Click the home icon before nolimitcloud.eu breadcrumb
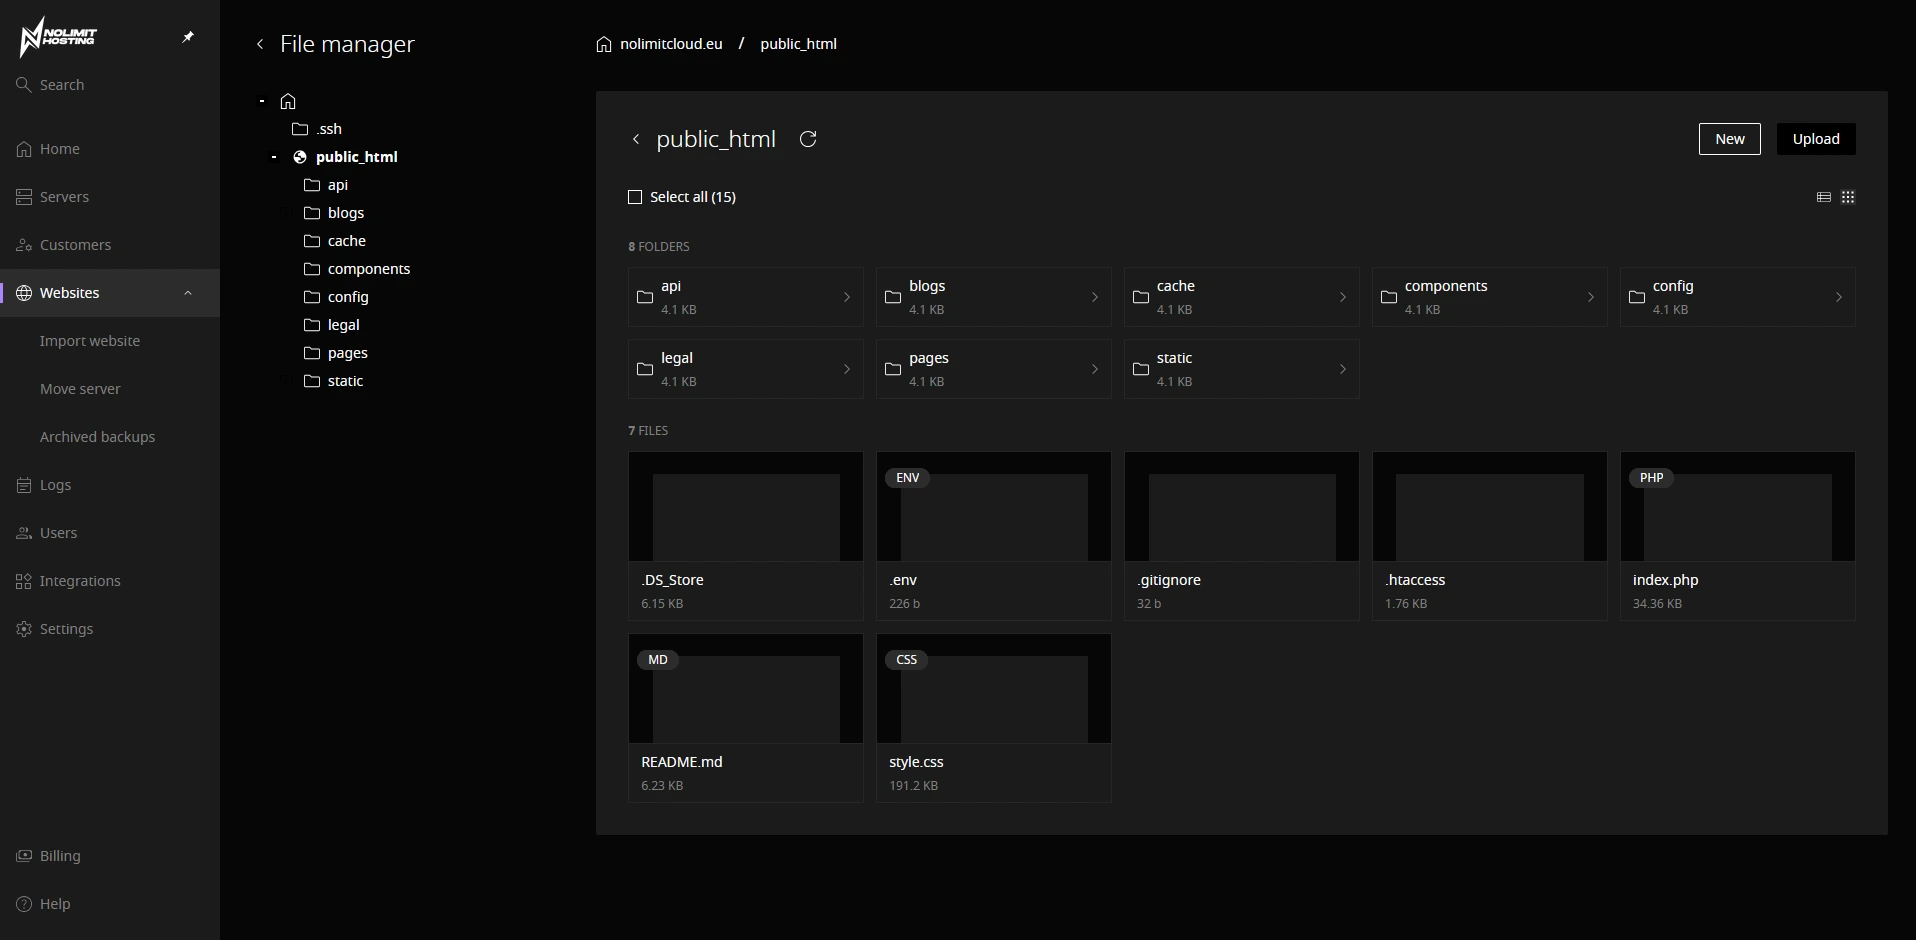This screenshot has width=1916, height=940. pyautogui.click(x=604, y=44)
